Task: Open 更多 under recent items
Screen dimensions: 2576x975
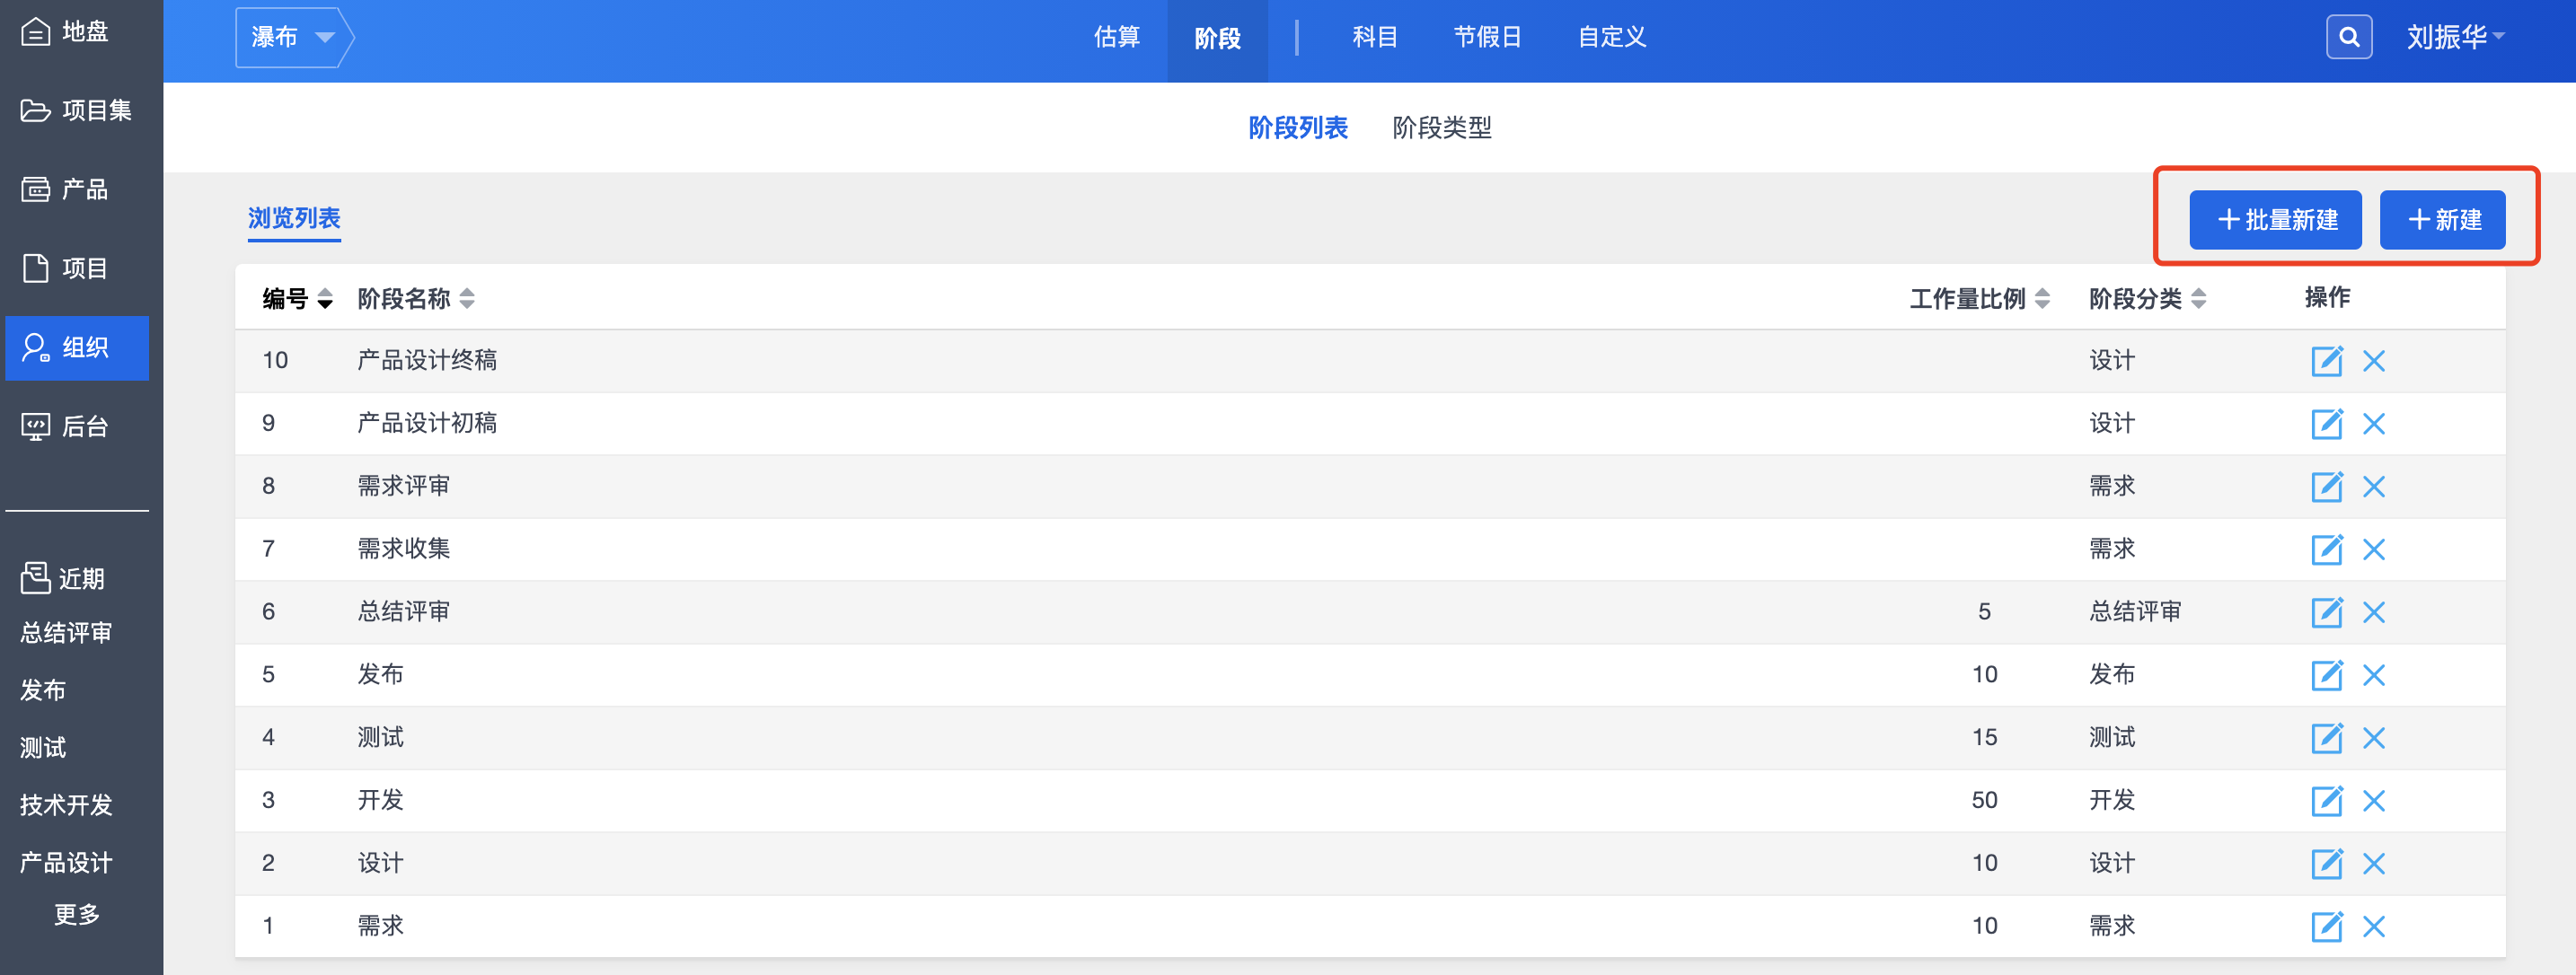Action: click(77, 914)
